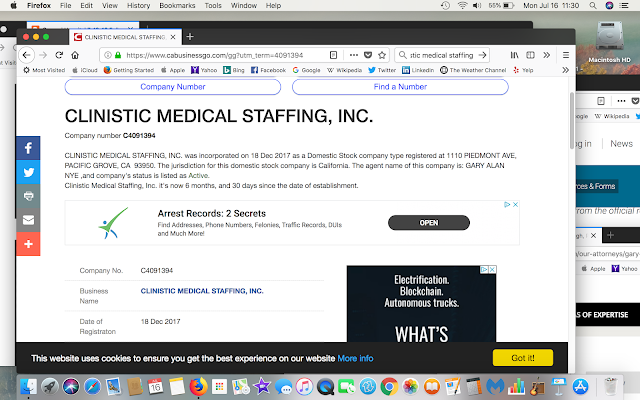640x400 pixels.
Task: Open the Firefox hamburger menu
Action: pyautogui.click(x=566, y=55)
